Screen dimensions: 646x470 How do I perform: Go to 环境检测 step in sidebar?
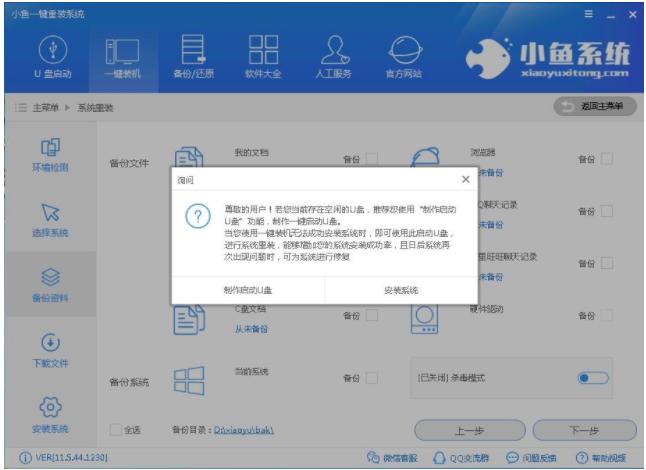point(50,155)
